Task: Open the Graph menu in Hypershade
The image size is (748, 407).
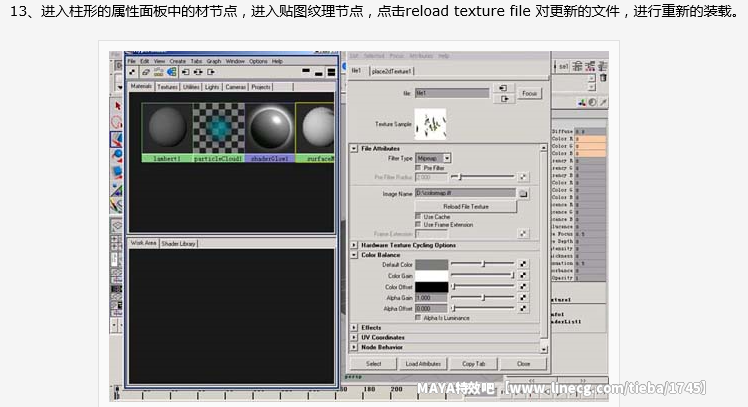Action: click(x=214, y=61)
